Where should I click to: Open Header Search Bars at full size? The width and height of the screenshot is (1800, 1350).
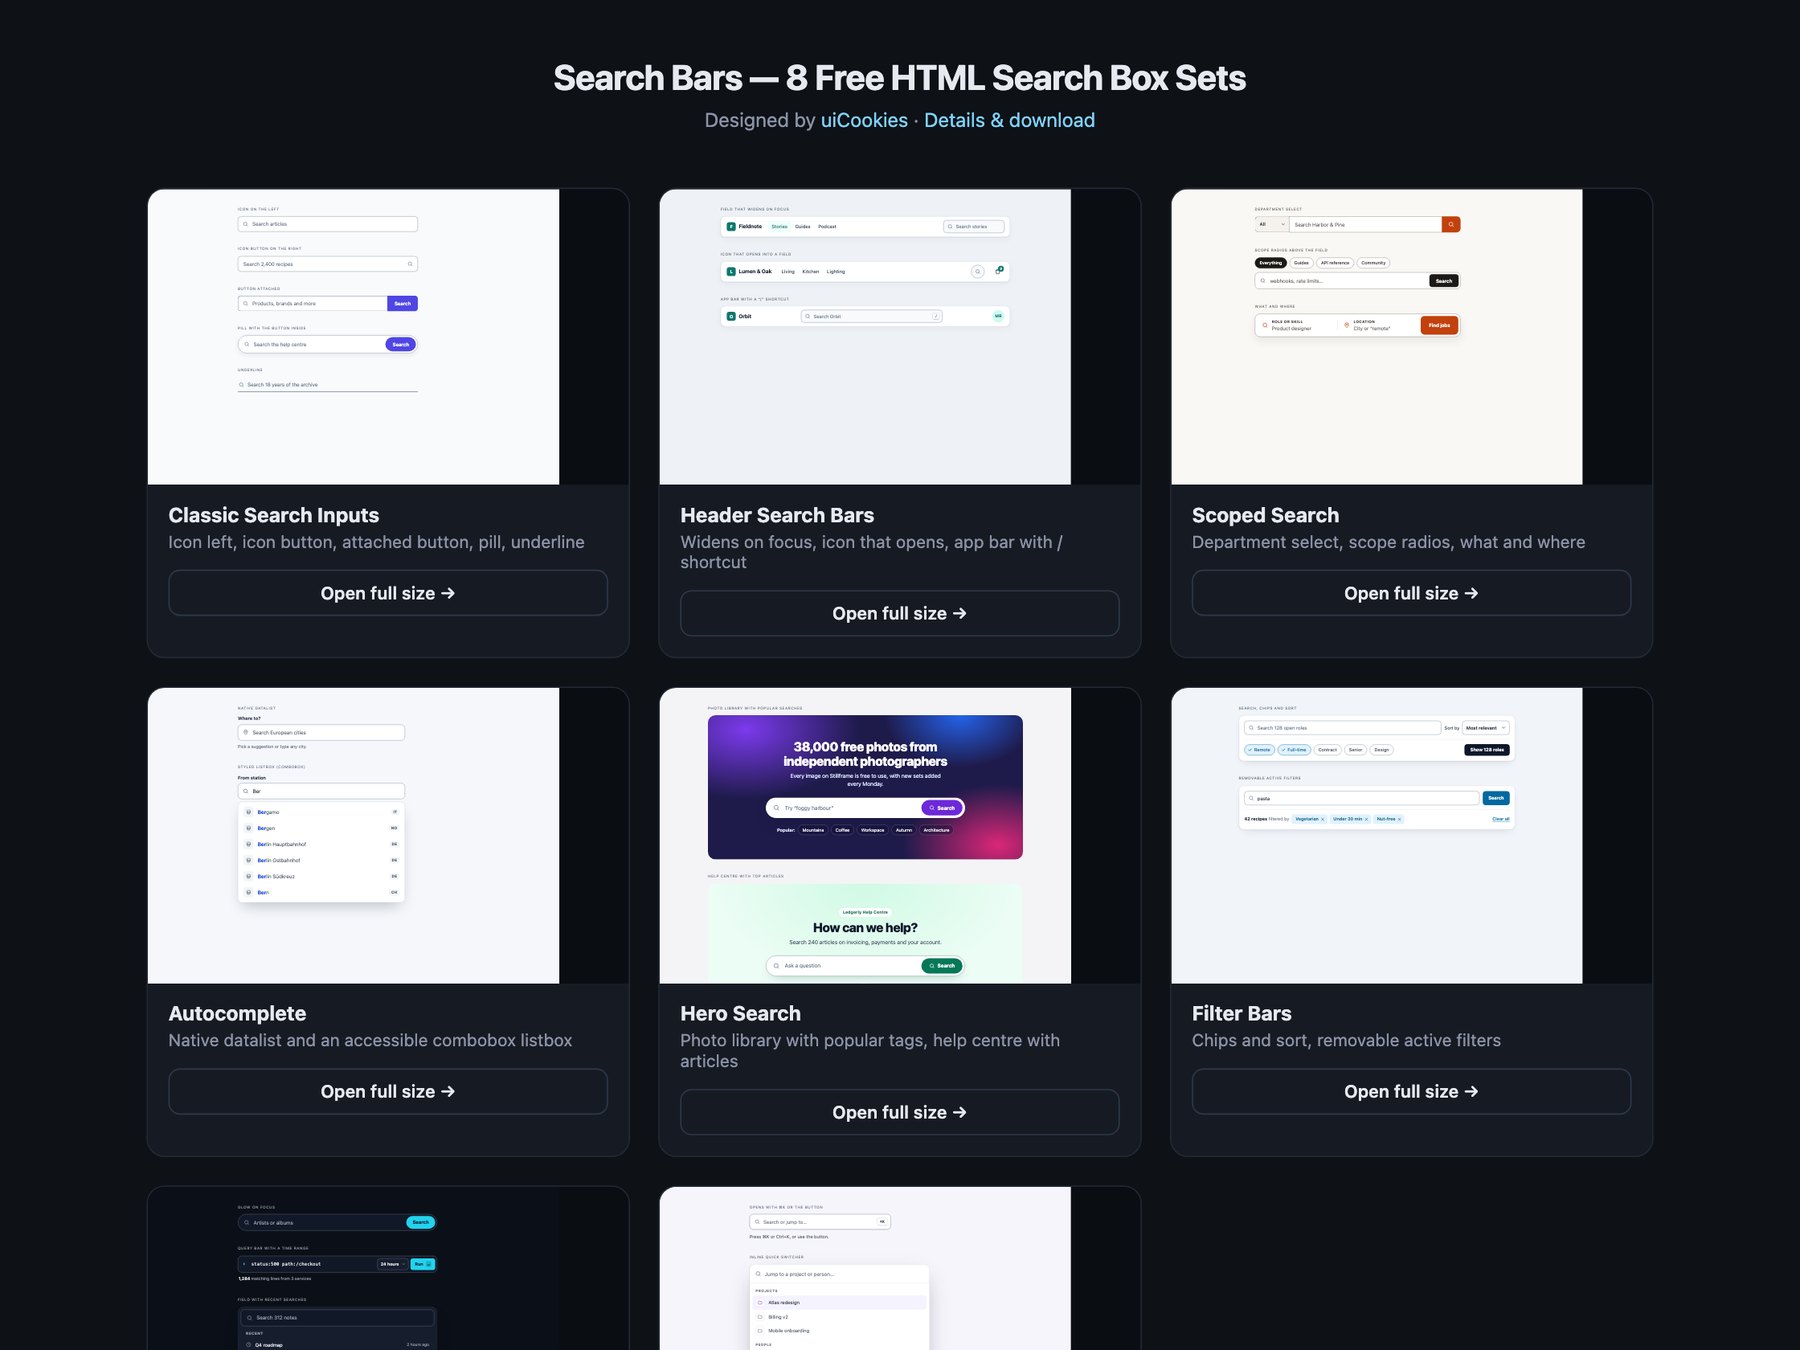coord(899,613)
